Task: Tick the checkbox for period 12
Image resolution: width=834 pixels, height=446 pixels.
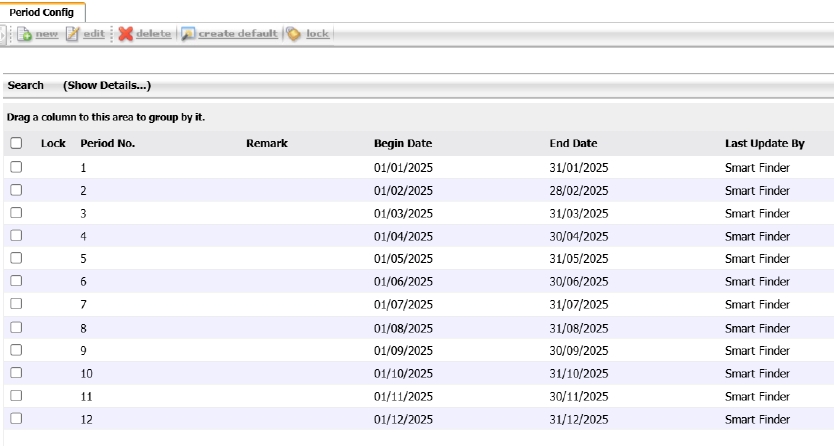Action: [x=16, y=419]
